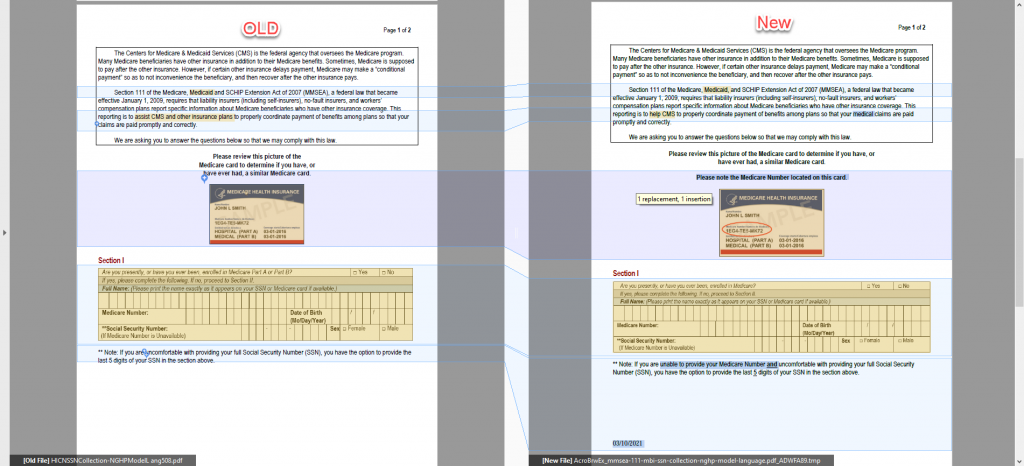1024x466 pixels.
Task: Check 'Male' box in new file form
Action: [x=900, y=341]
